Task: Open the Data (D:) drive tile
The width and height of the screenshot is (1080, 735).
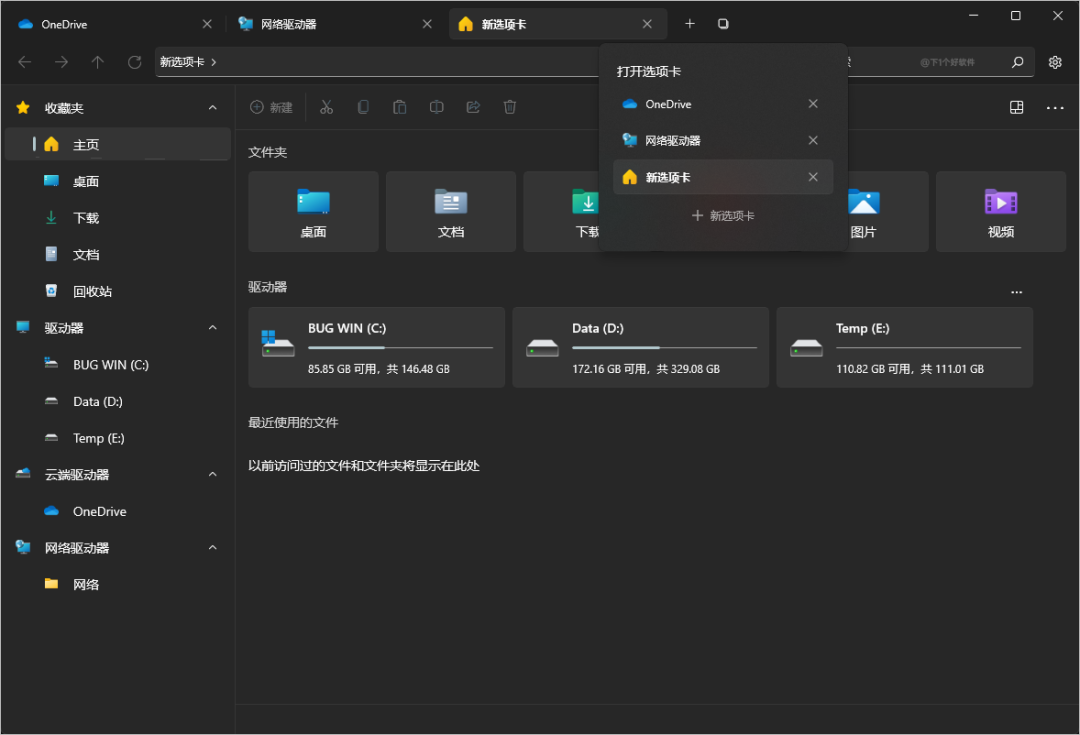Action: [640, 347]
